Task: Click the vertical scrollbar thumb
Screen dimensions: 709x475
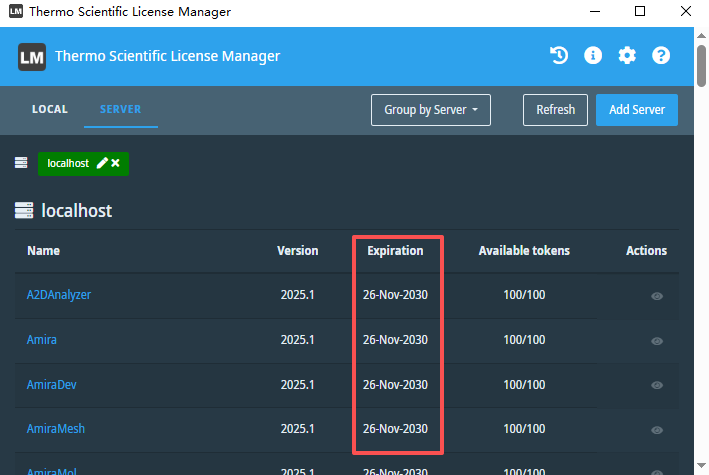Action: (x=701, y=66)
